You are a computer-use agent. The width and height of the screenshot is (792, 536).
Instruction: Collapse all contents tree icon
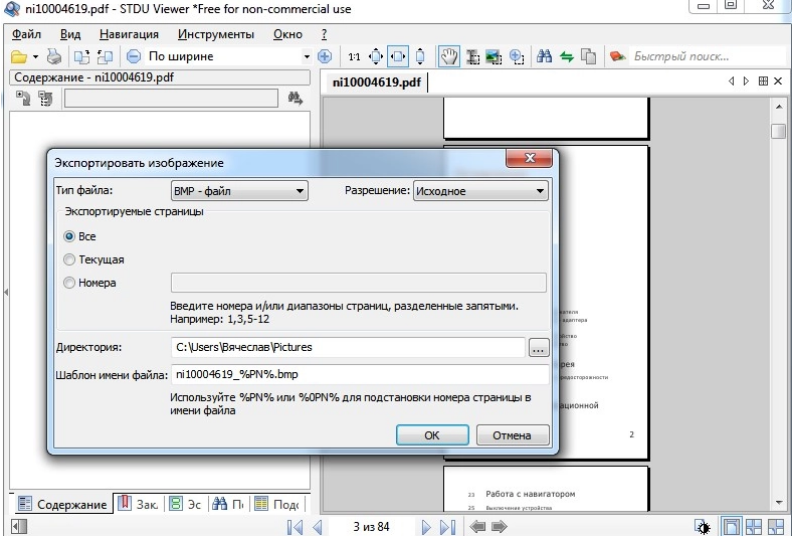[45, 98]
